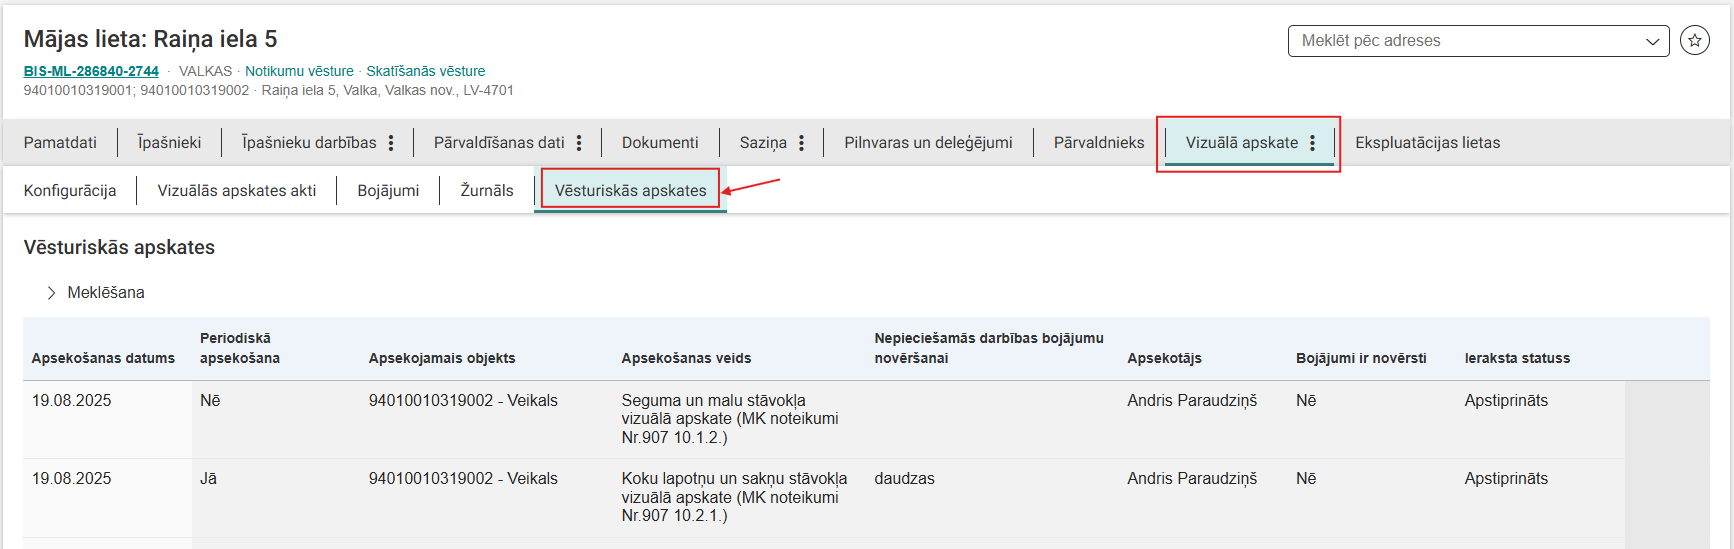Sort by Apsekošanas datums column header
This screenshot has height=549, width=1734.
tap(103, 358)
